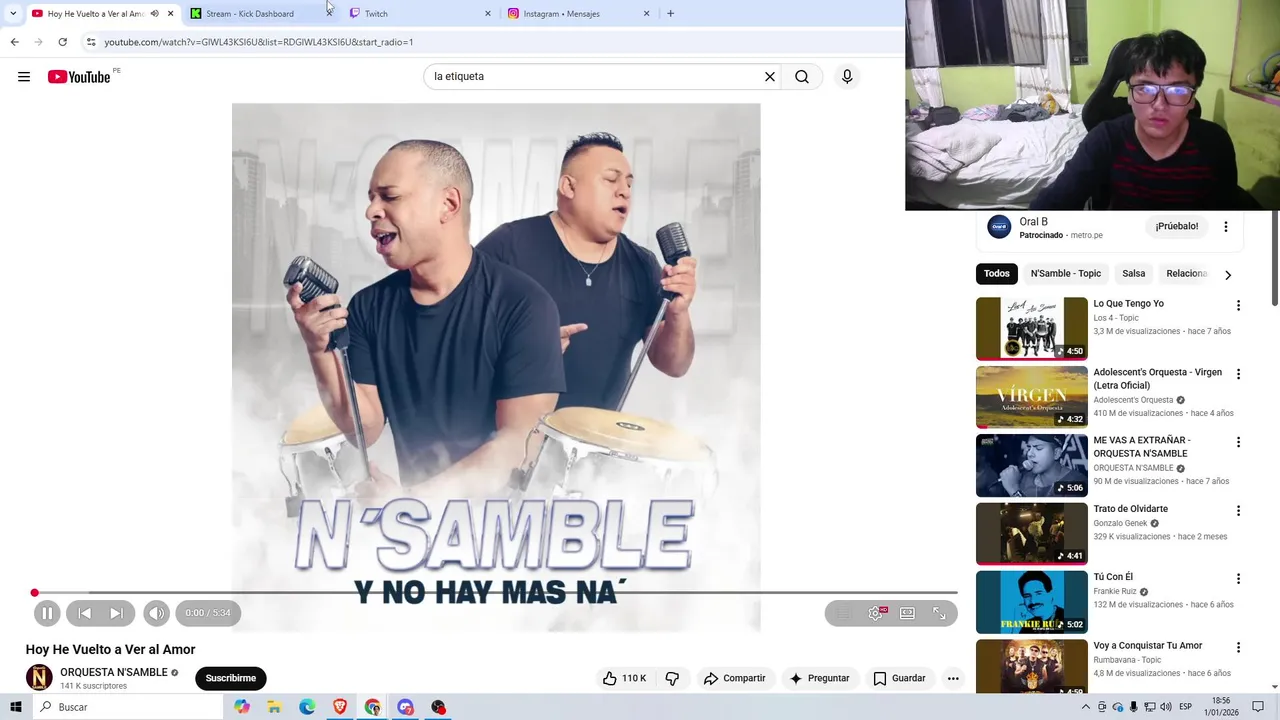The width and height of the screenshot is (1280, 720).
Task: Go back with the browser back arrow
Action: tap(14, 42)
